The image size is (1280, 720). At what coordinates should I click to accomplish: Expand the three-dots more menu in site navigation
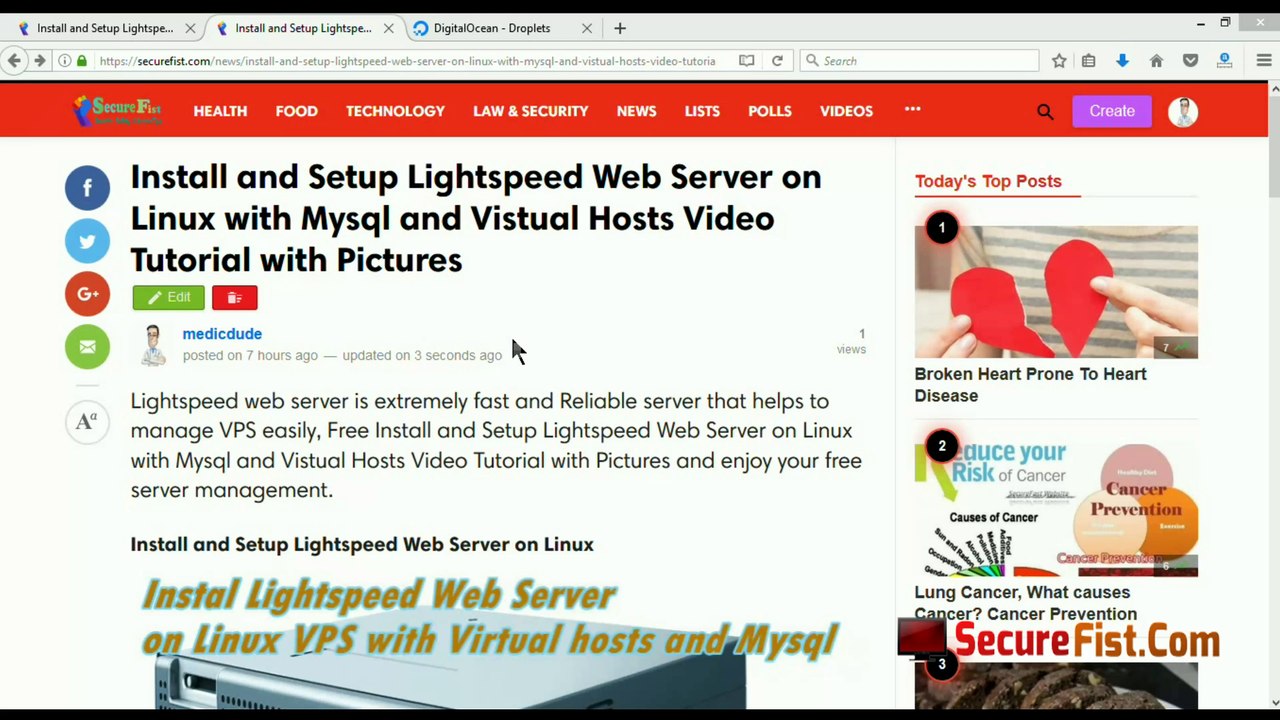[912, 109]
